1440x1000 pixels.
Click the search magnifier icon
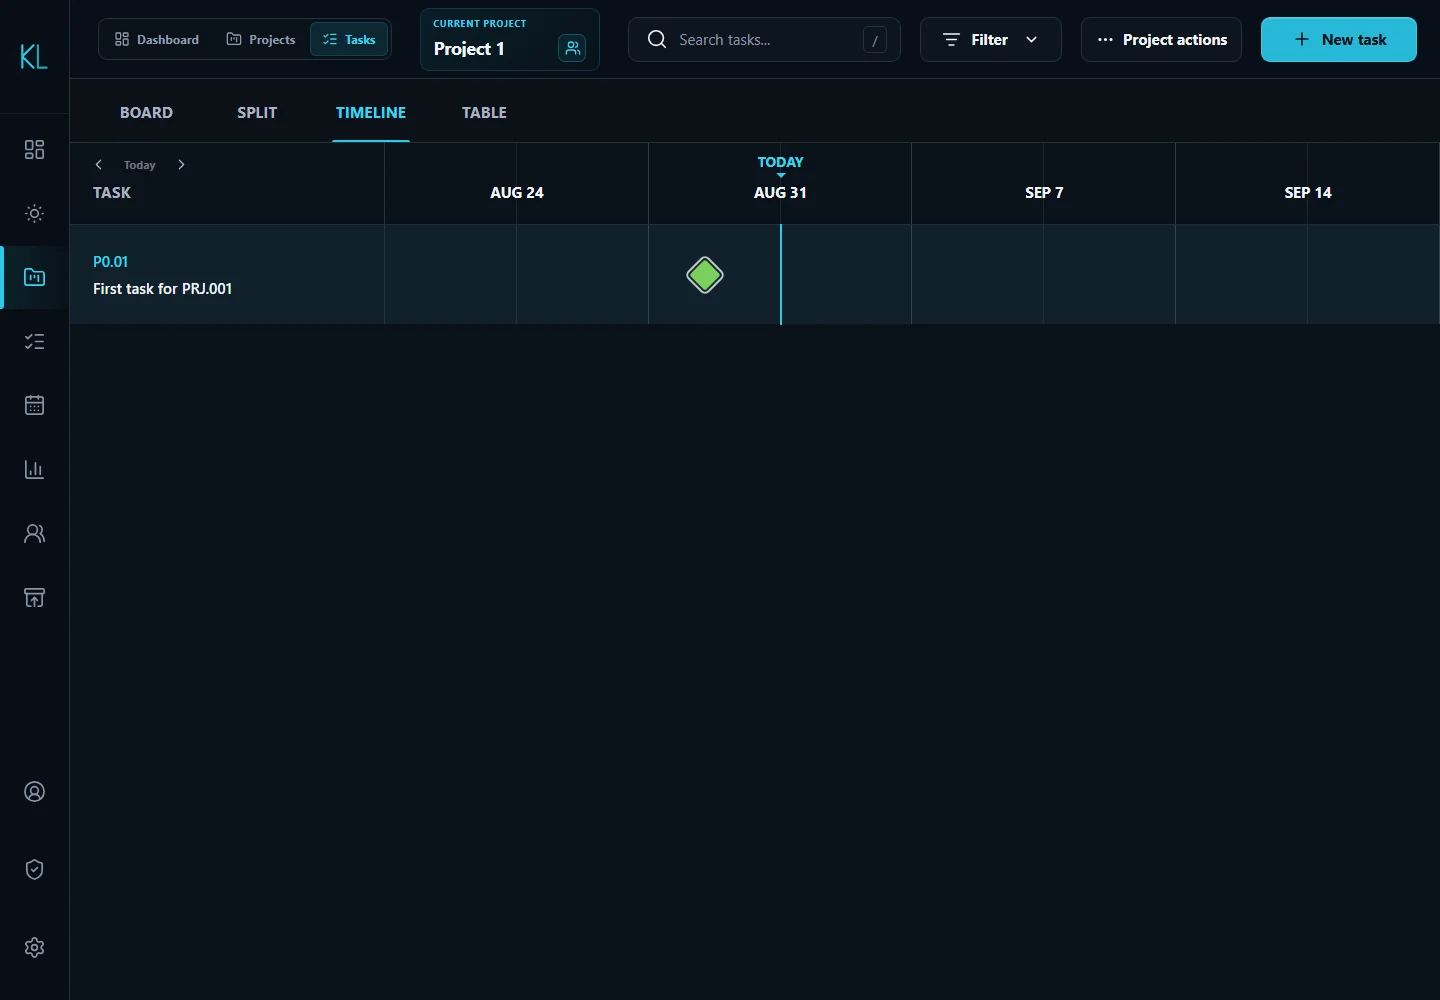point(657,40)
